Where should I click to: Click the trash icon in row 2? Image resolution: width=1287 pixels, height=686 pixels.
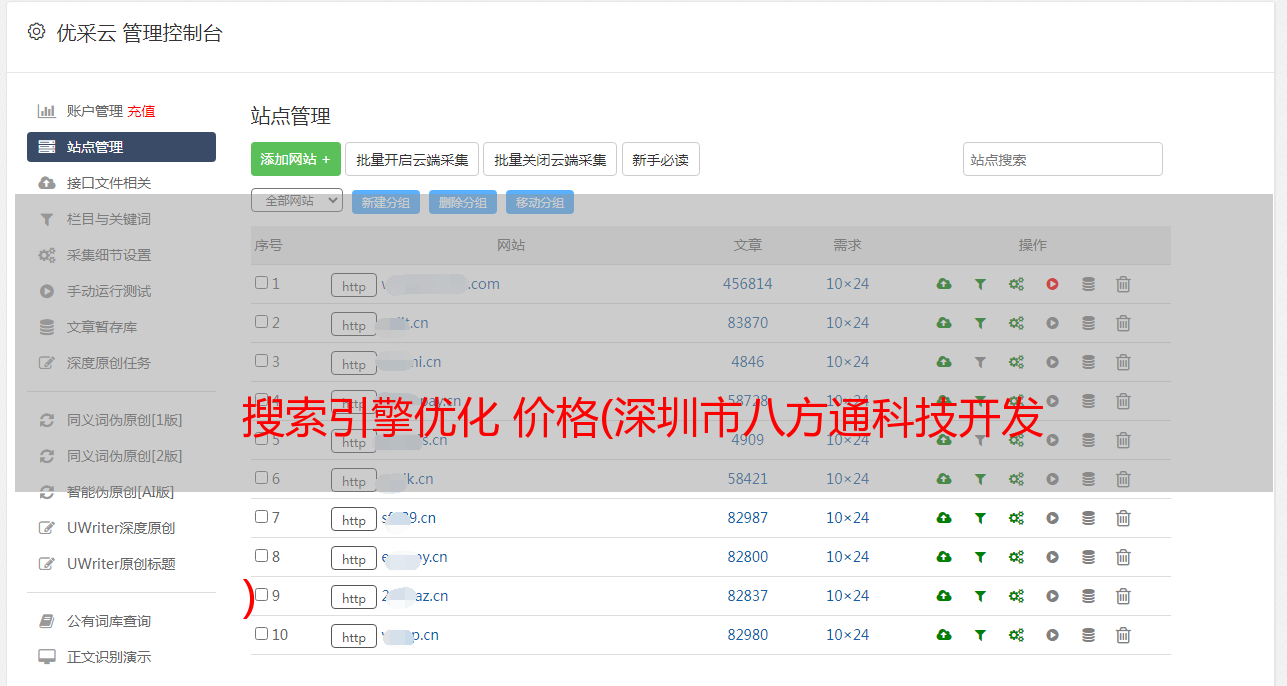pyautogui.click(x=1123, y=323)
